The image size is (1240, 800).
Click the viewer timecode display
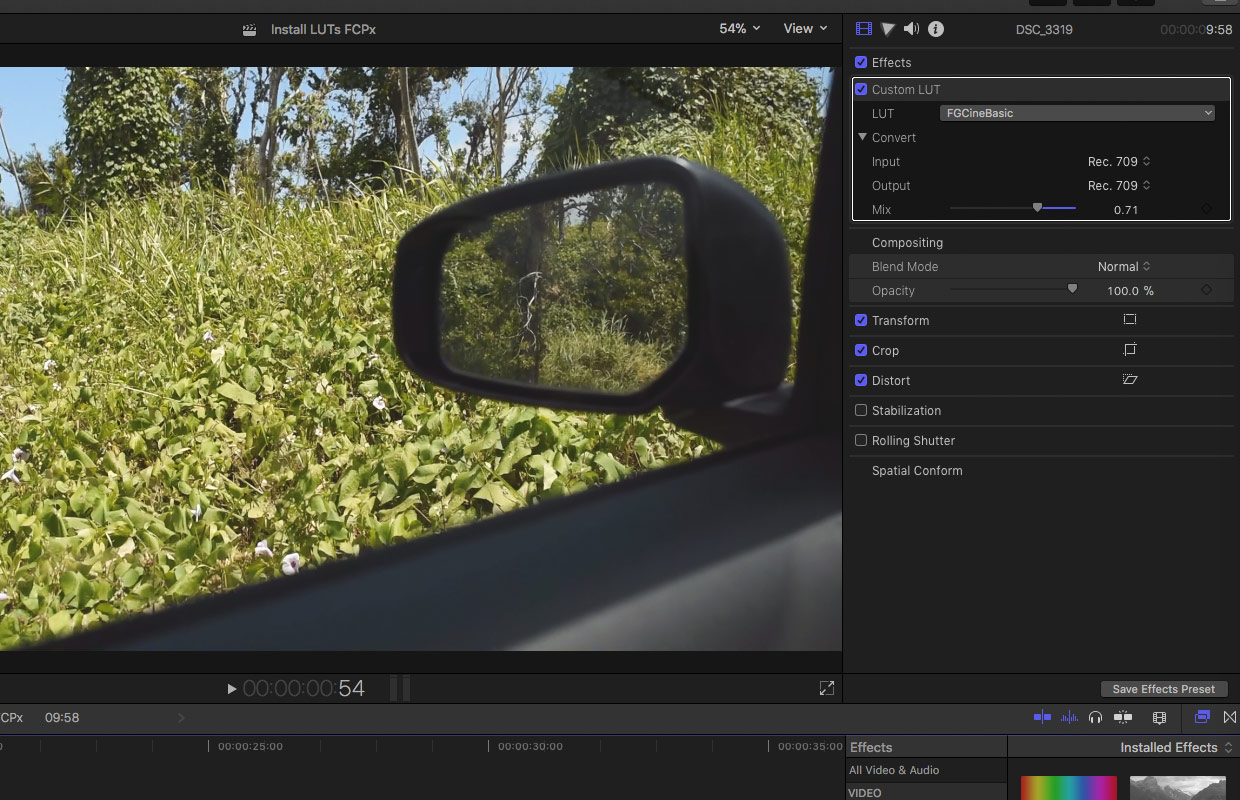304,688
